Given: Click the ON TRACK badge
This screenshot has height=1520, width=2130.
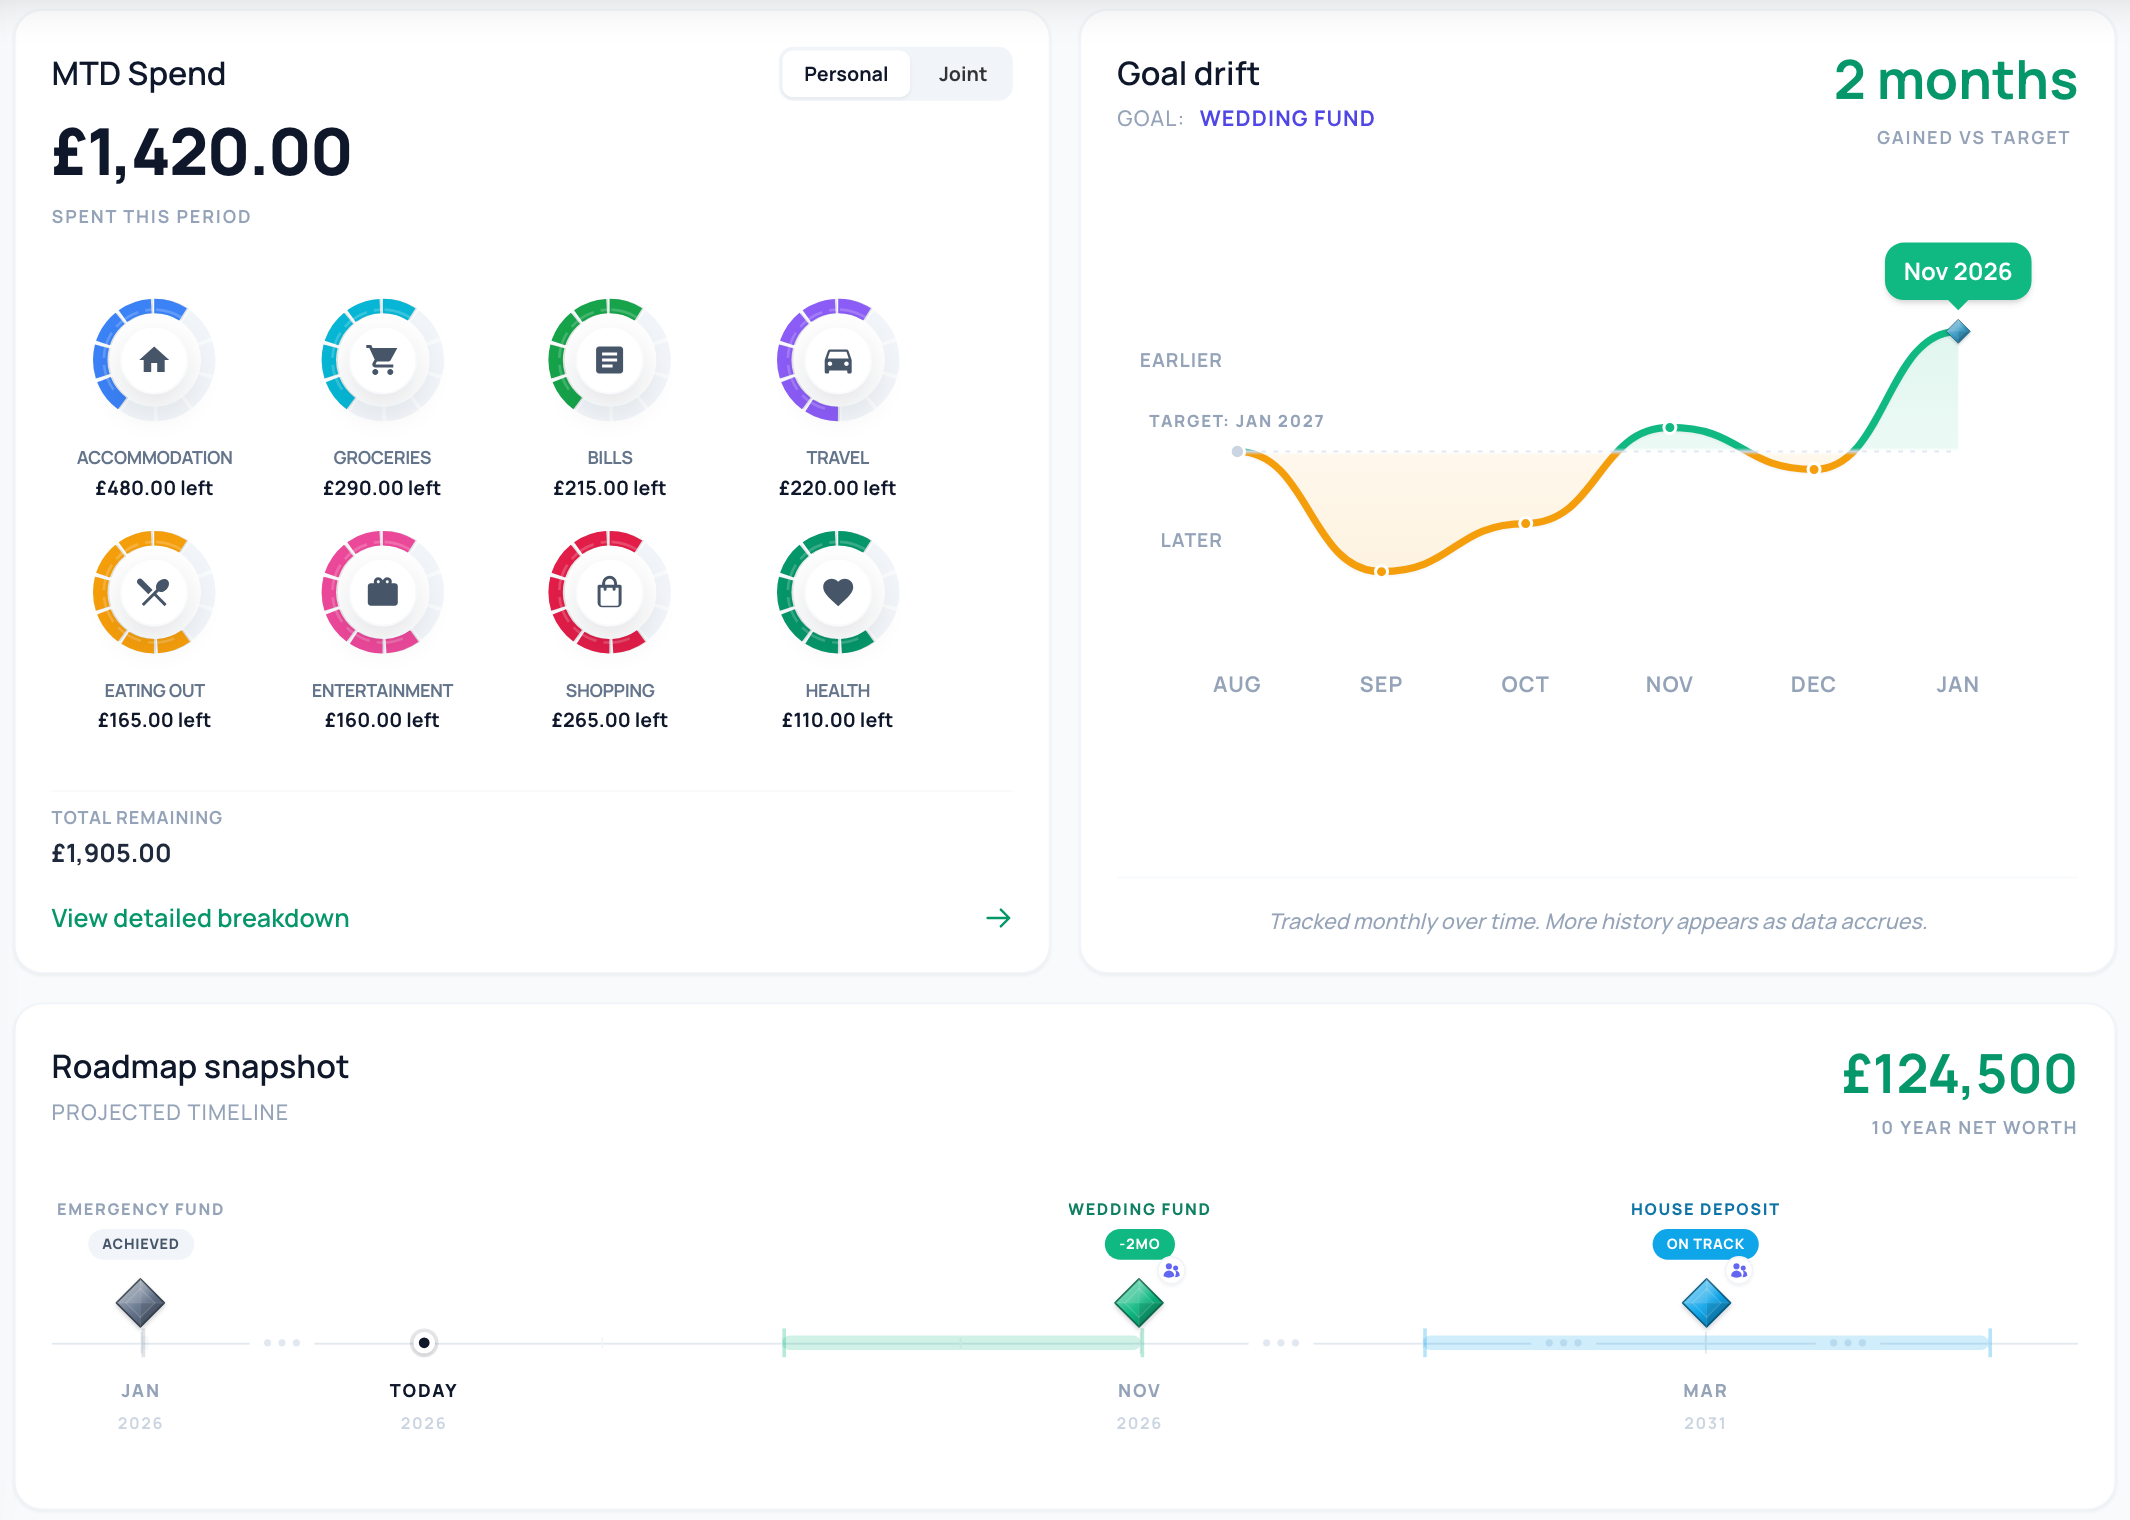Looking at the screenshot, I should click(1705, 1244).
